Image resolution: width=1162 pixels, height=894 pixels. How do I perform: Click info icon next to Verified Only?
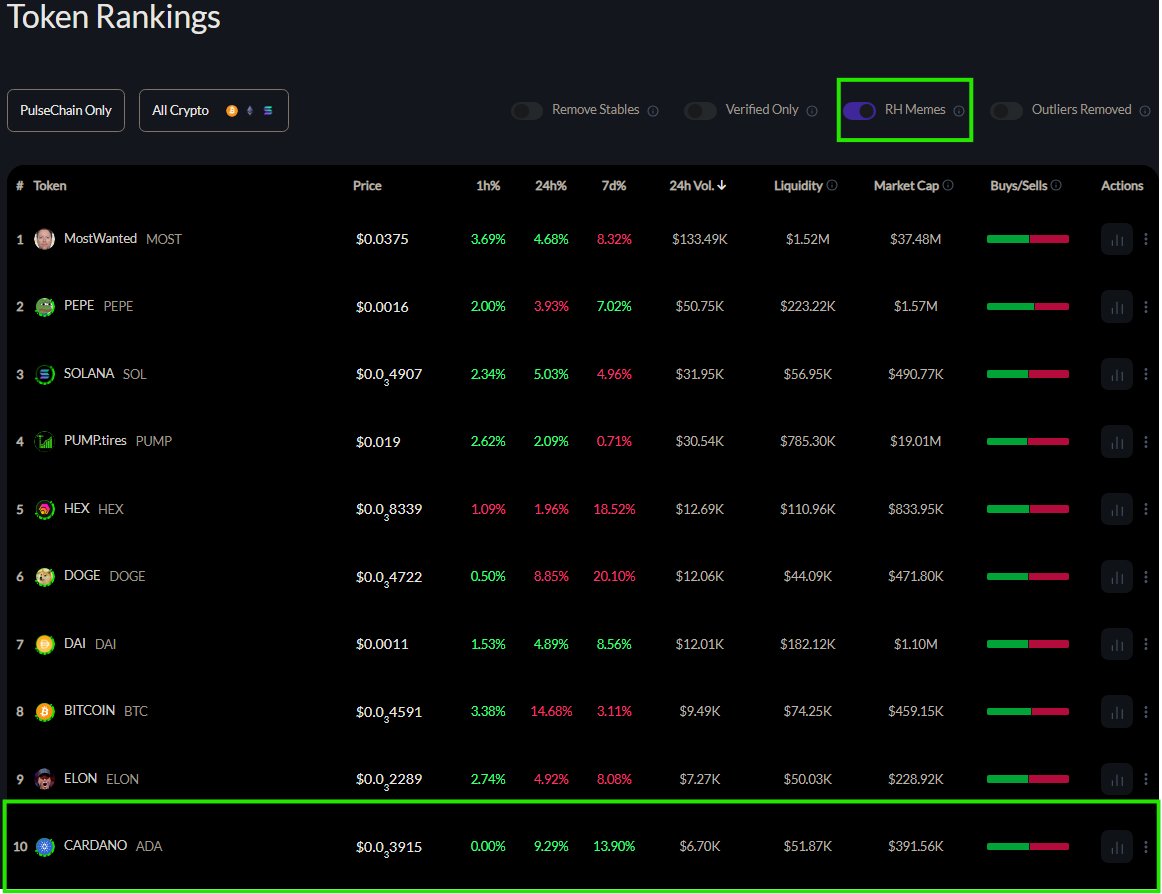tap(812, 111)
